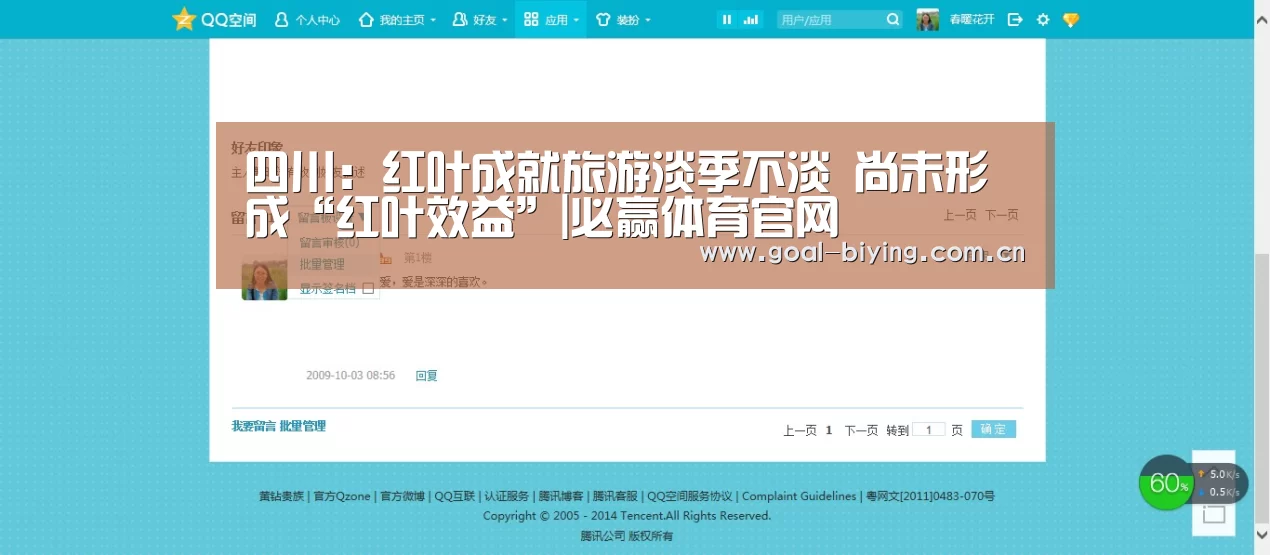The width and height of the screenshot is (1270, 555).
Task: Open 个人中心 from the top bar
Action: pos(307,20)
